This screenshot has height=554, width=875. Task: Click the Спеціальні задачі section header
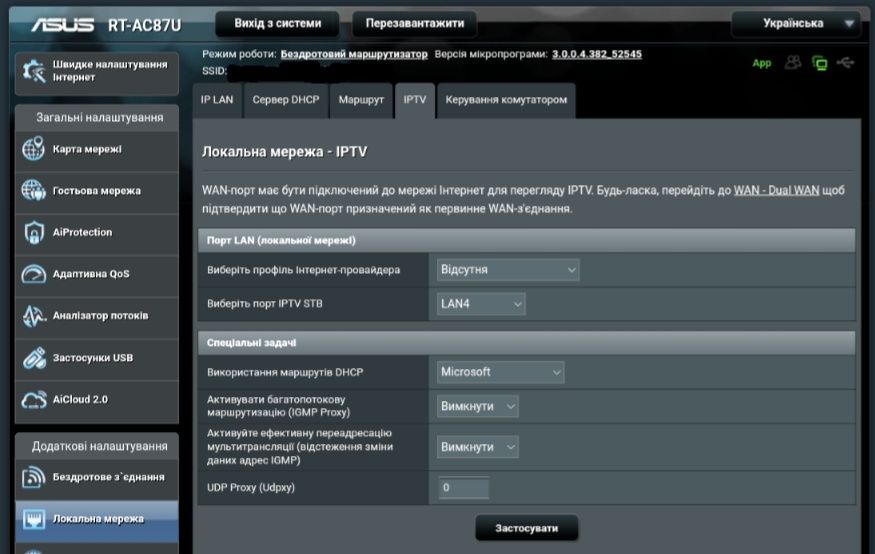coord(526,343)
